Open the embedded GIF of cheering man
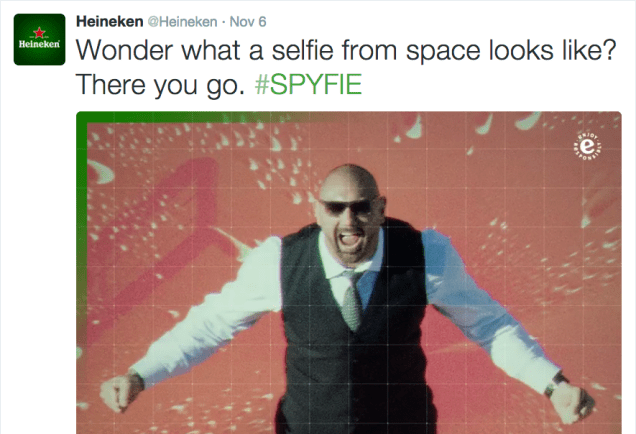Screen dimensions: 636x434 pyautogui.click(x=349, y=273)
